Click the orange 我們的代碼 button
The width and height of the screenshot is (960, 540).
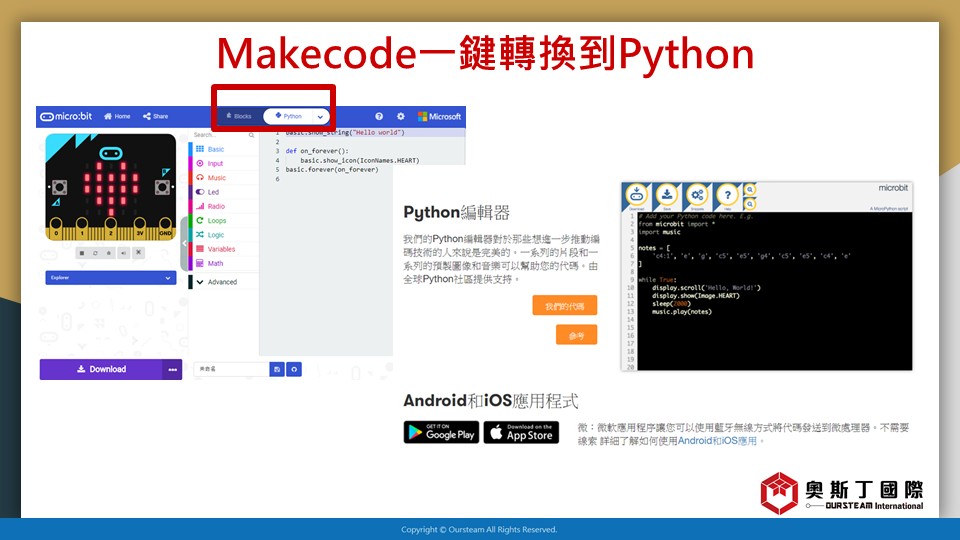tap(564, 306)
